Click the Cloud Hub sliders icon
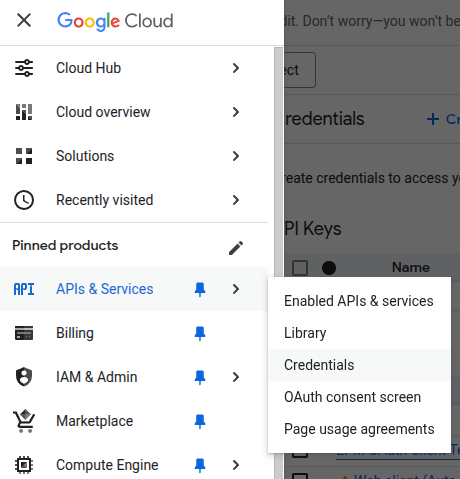 24,68
